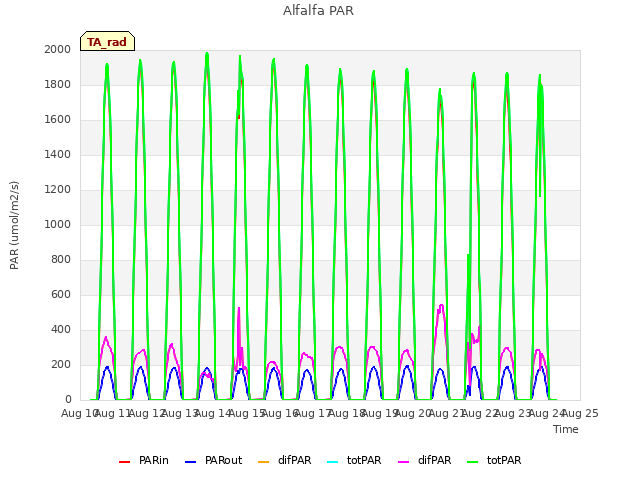Click the Aug 25 x-axis tick label

[x=580, y=413]
